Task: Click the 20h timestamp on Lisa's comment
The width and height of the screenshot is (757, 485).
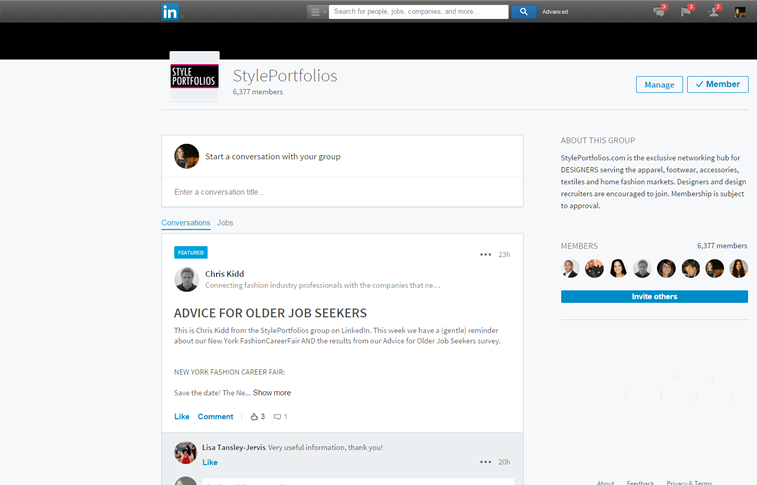Action: [504, 462]
